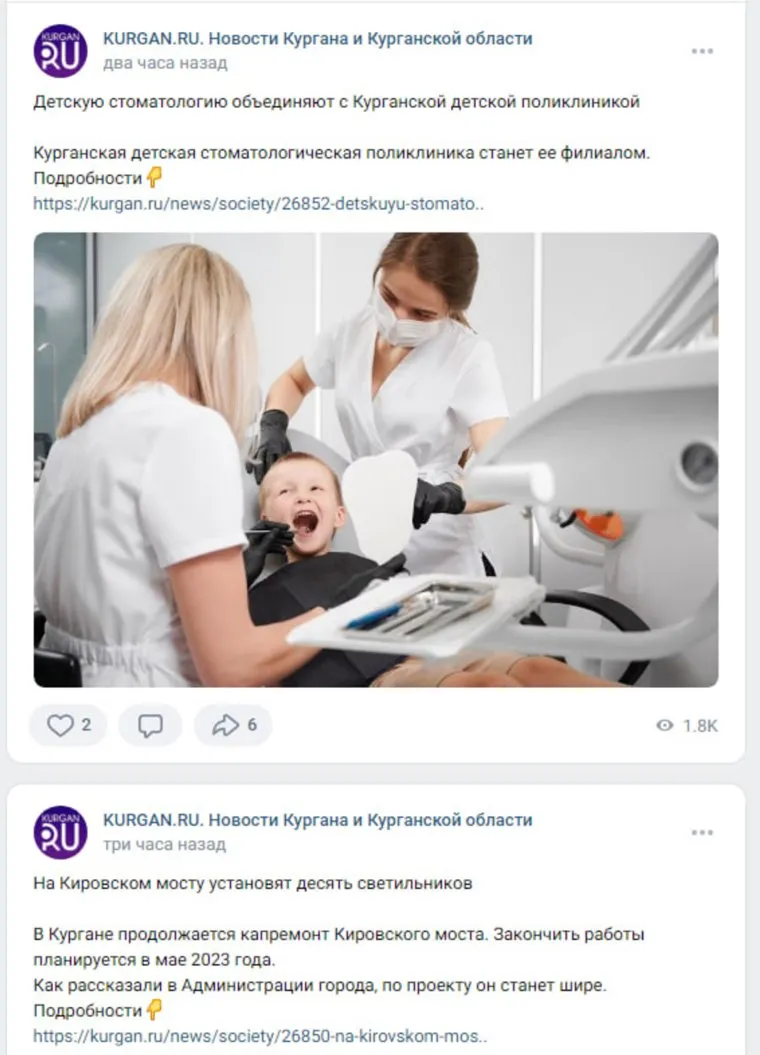Follow the kurgan.ru 26850-na-kirovskom-mos link

point(260,1036)
